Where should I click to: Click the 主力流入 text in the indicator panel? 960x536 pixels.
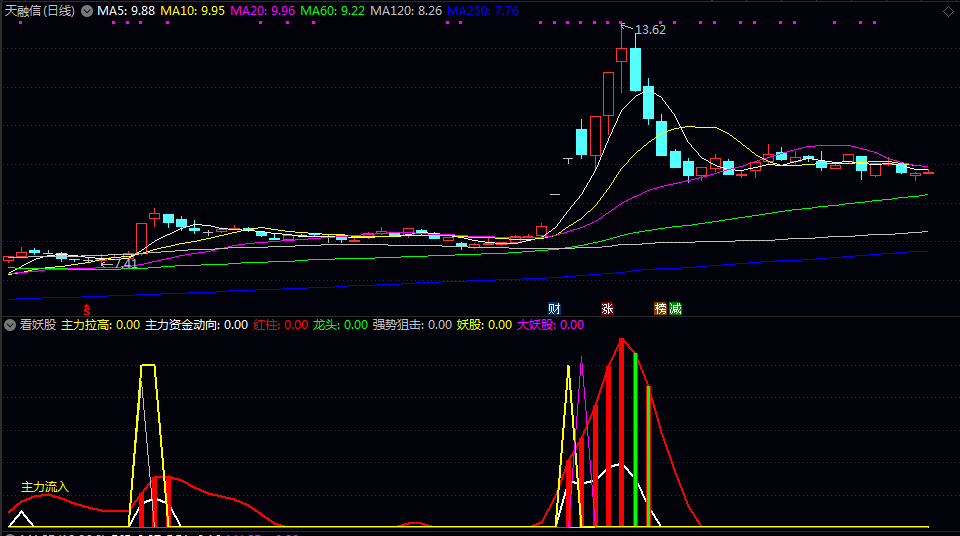point(45,487)
